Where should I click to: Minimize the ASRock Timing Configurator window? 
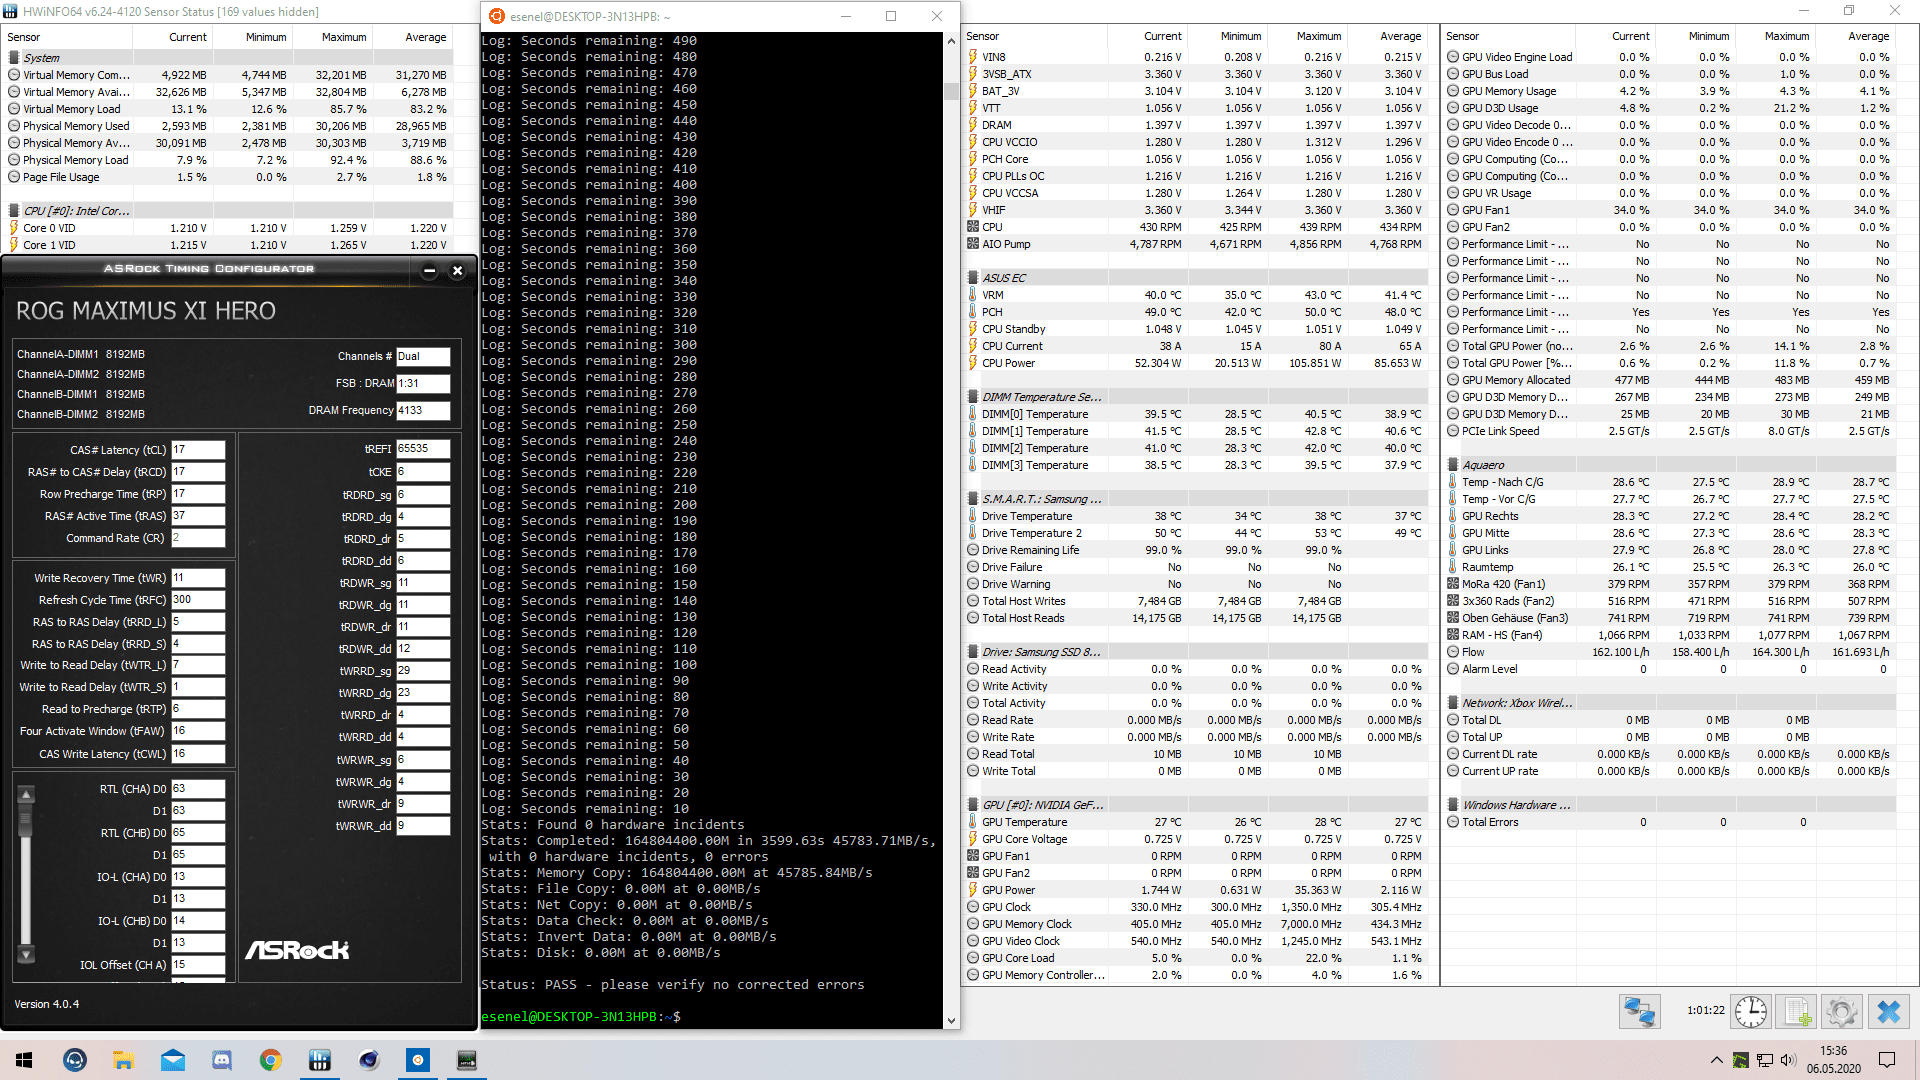429,270
